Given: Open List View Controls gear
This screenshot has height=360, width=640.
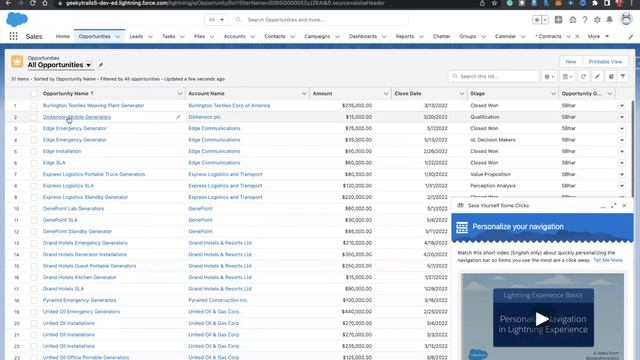Looking at the screenshot, I should [x=549, y=76].
